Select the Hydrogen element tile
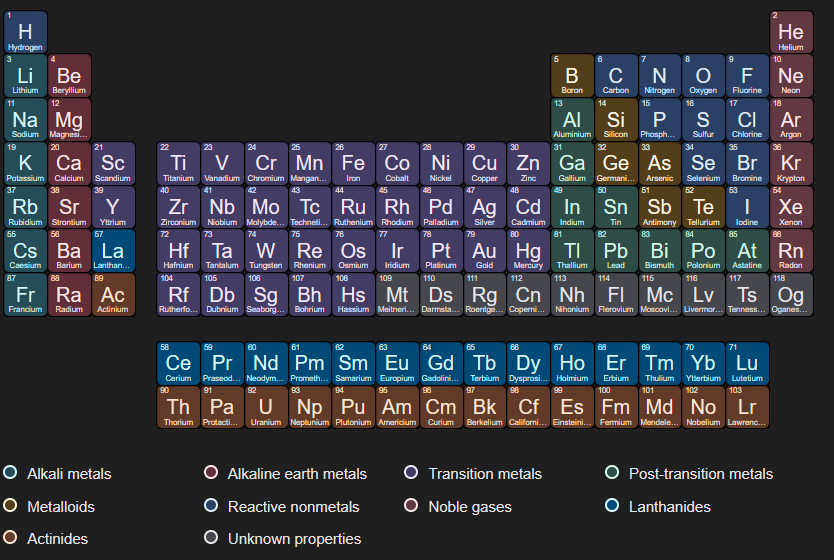This screenshot has width=834, height=560. [x=26, y=32]
